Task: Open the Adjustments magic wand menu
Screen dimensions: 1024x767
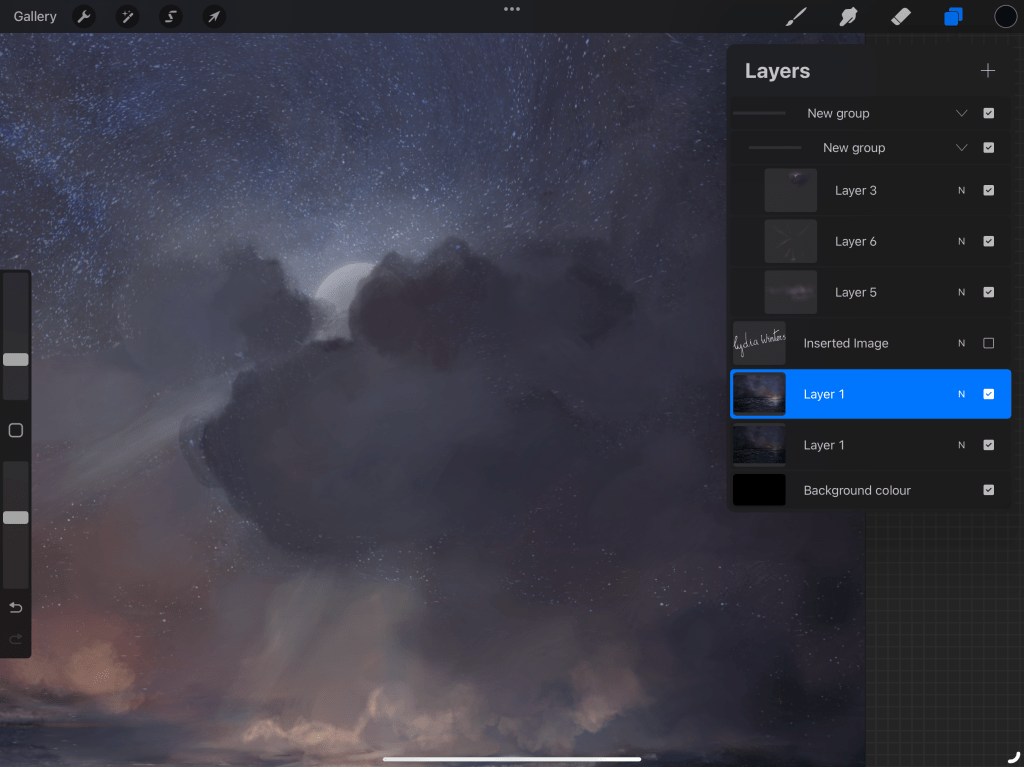Action: tap(127, 17)
